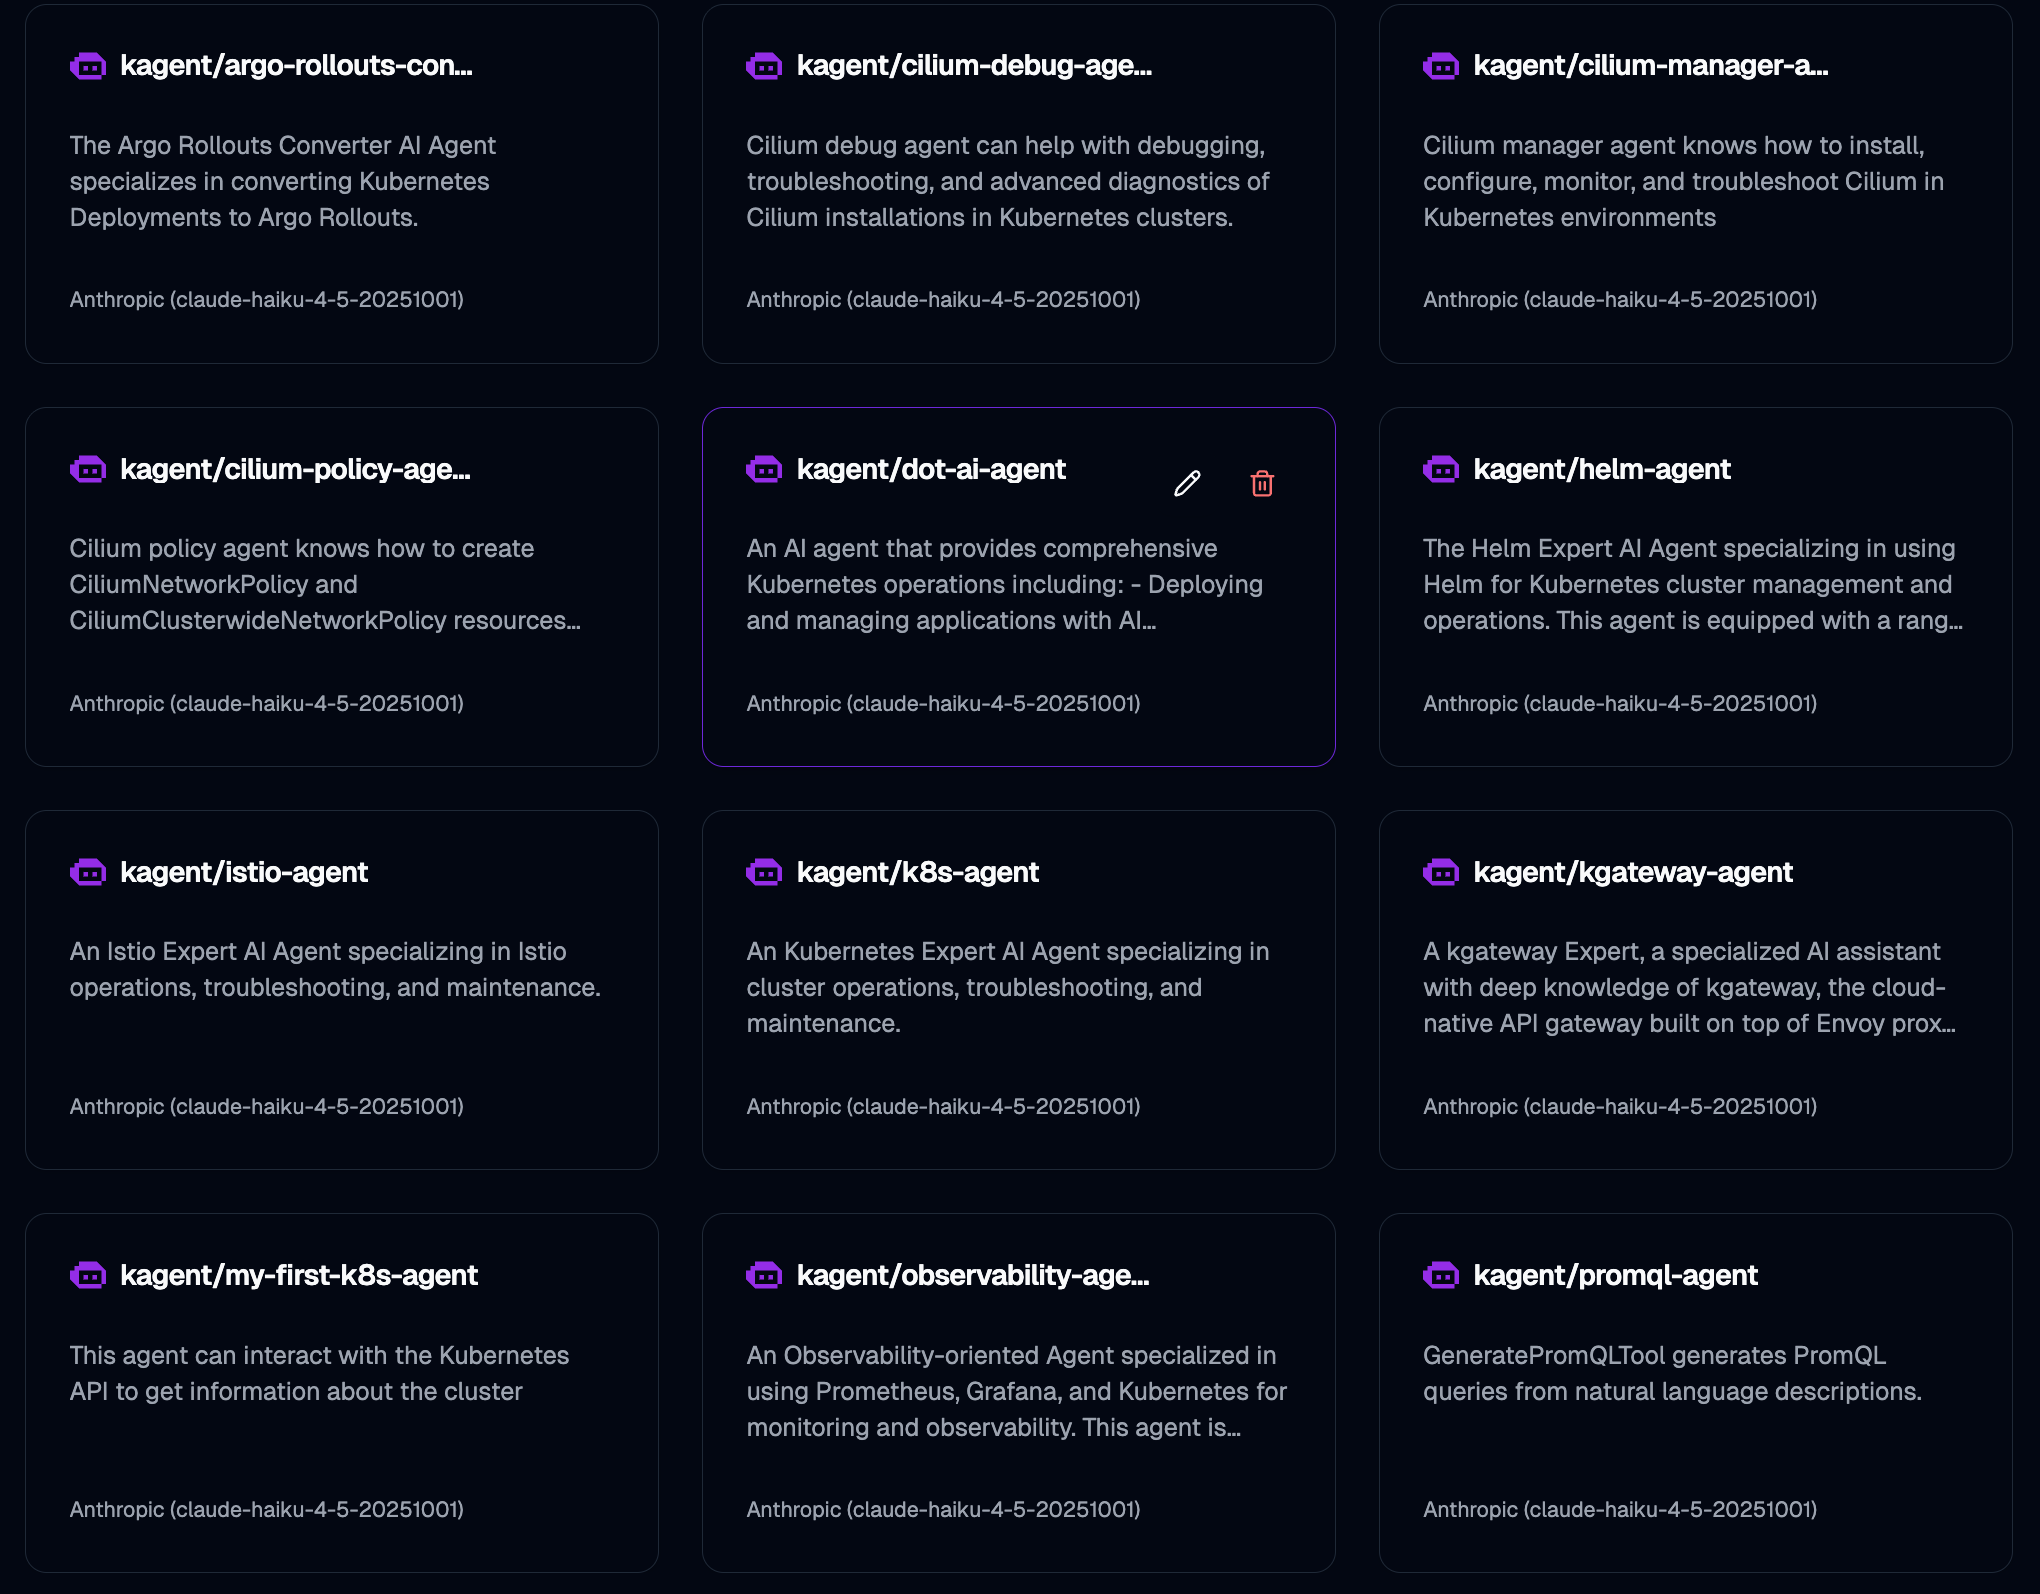
Task: Open the kagent/cilium-debug-age… agent title
Action: pyautogui.click(x=974, y=66)
